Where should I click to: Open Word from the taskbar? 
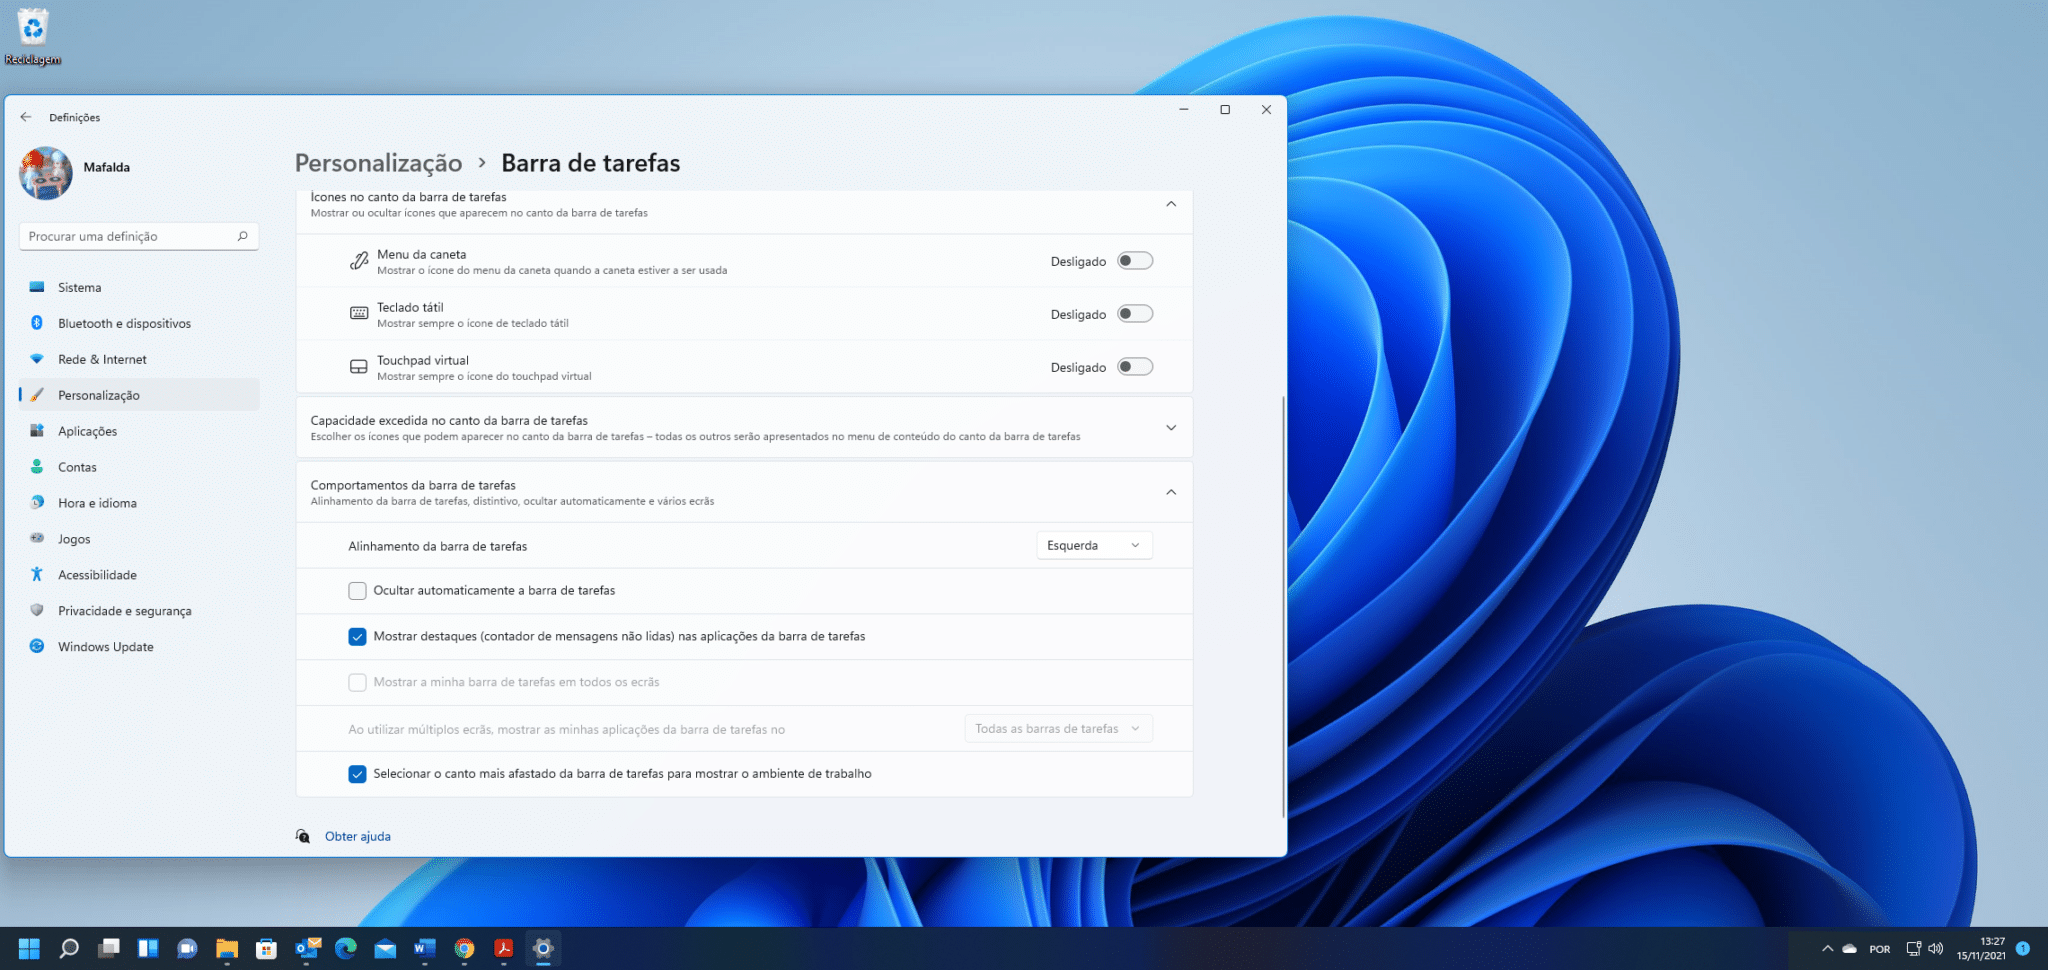pos(425,948)
